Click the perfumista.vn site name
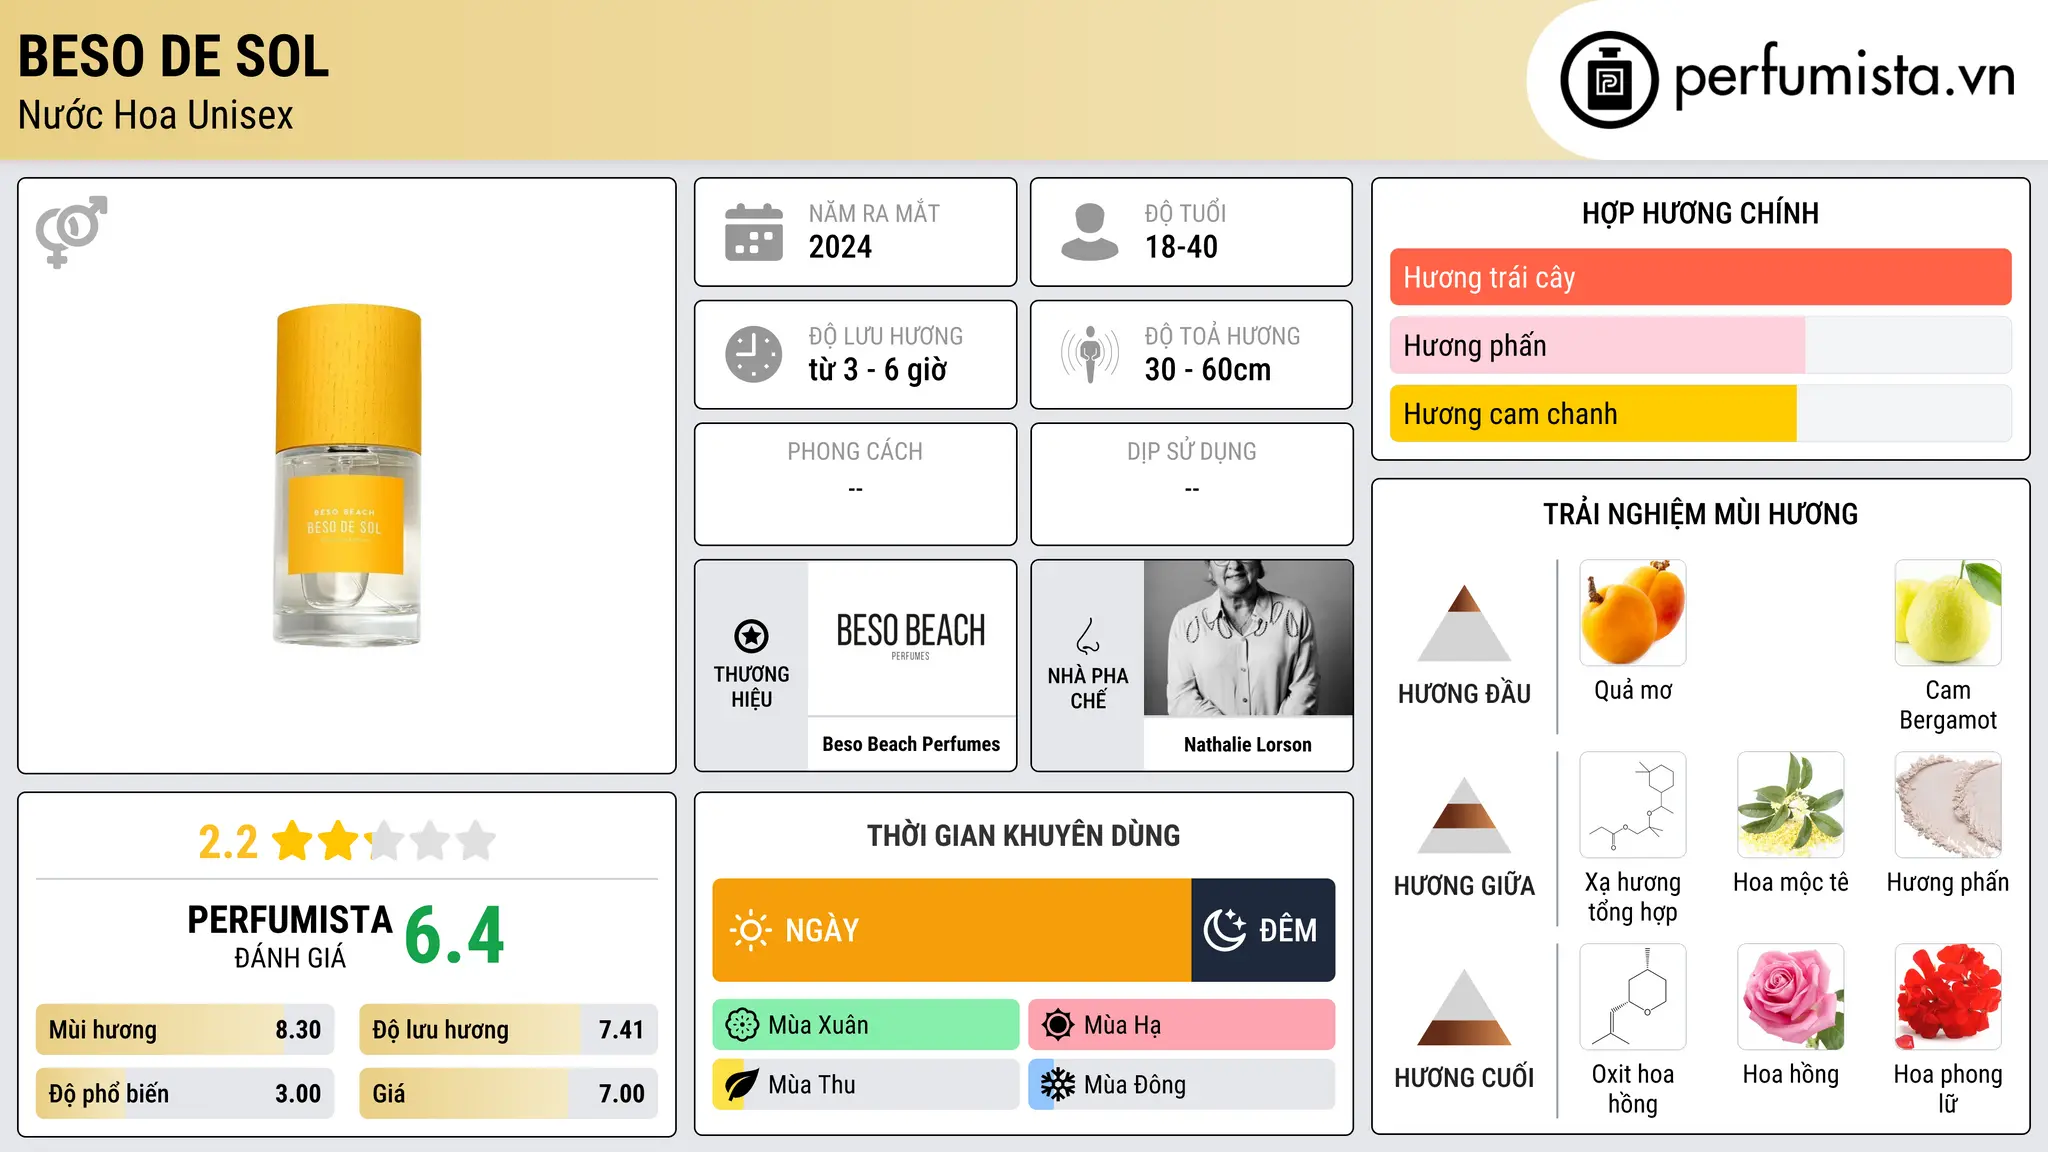The height and width of the screenshot is (1152, 2048). coord(1844,76)
